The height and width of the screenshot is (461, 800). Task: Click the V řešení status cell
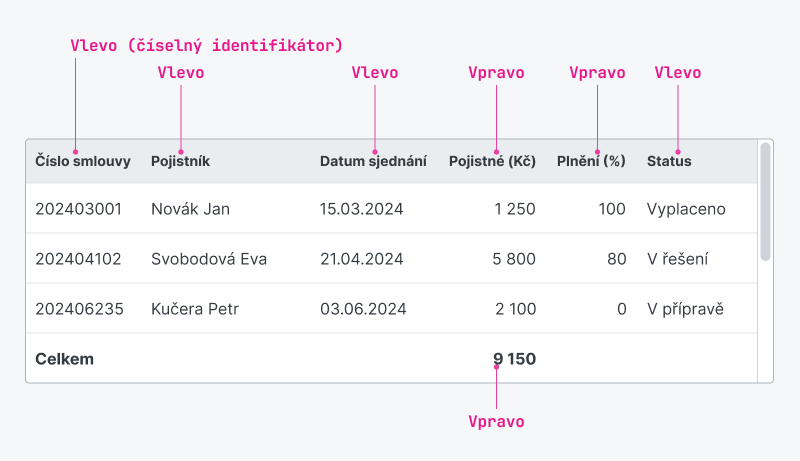point(678,259)
